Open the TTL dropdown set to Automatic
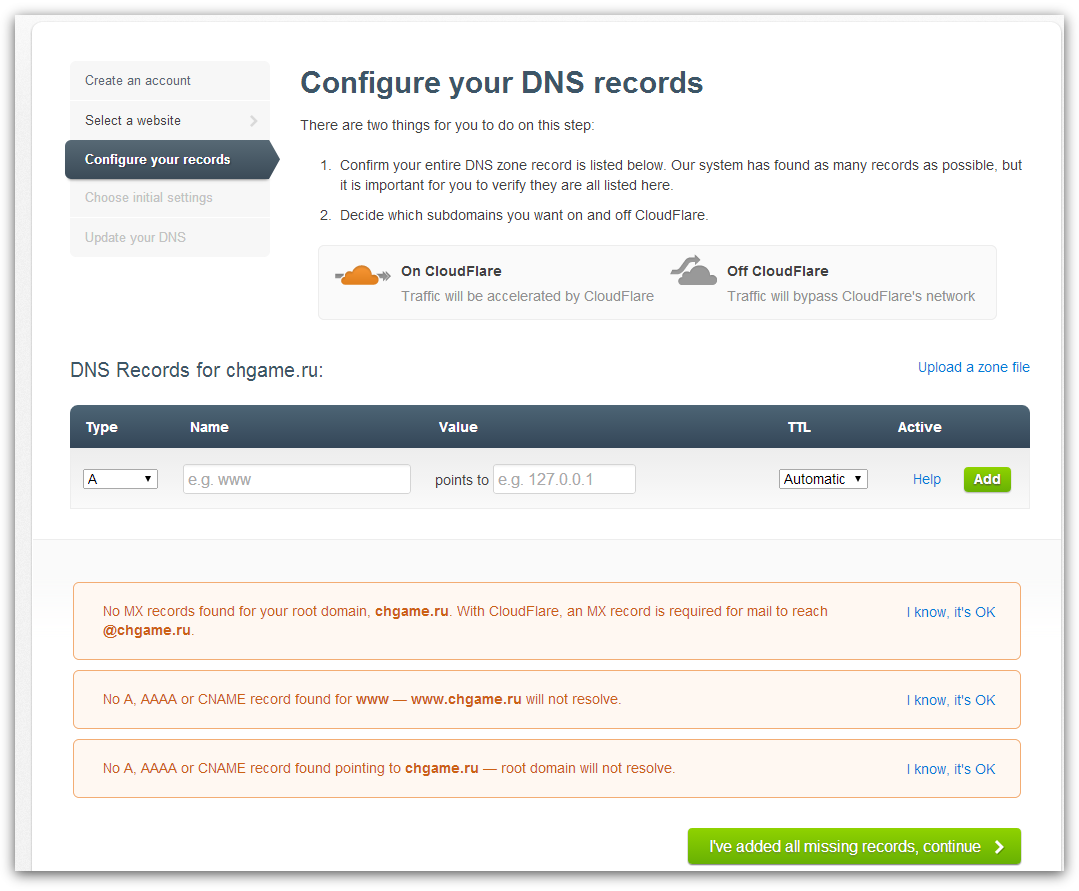The width and height of the screenshot is (1079, 891). tap(823, 479)
